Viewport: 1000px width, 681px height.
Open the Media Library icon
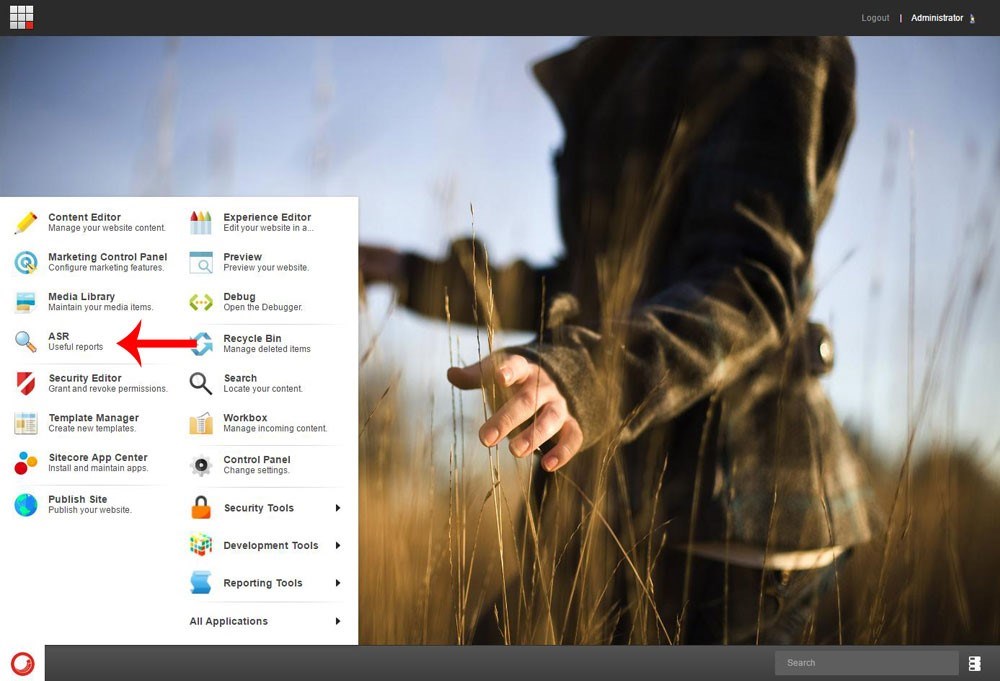tap(26, 302)
